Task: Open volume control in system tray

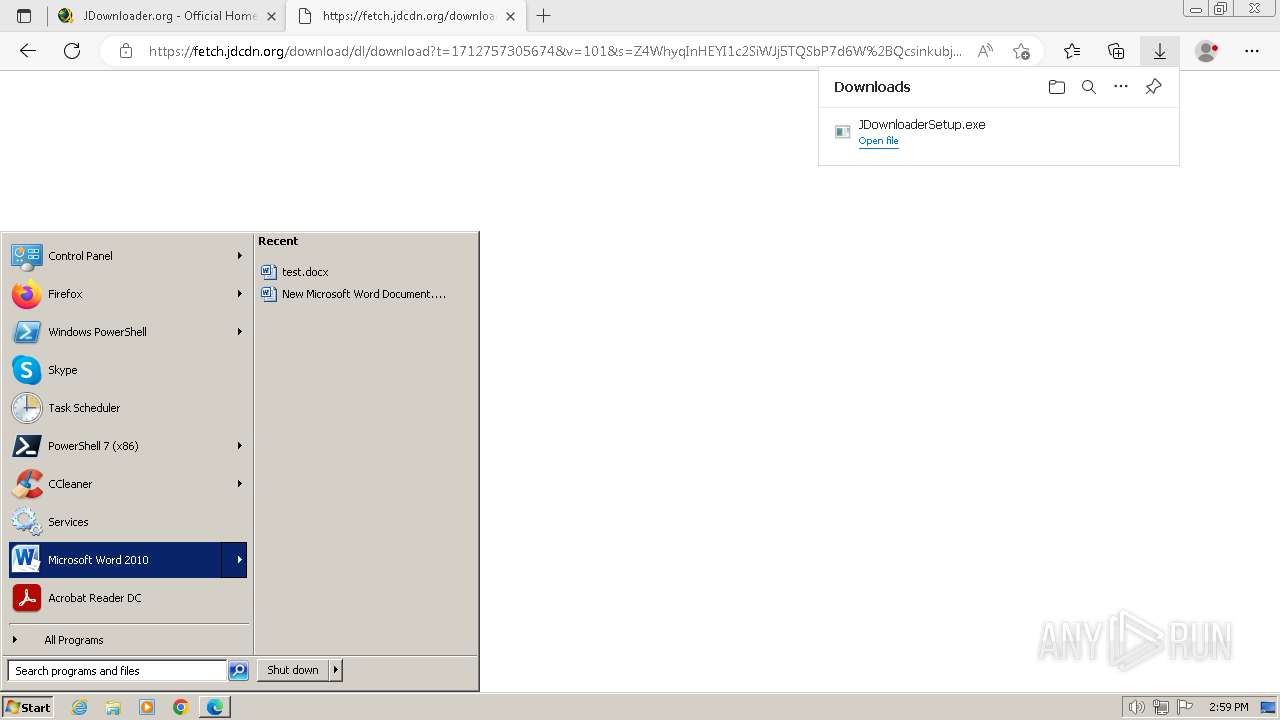Action: (1136, 707)
